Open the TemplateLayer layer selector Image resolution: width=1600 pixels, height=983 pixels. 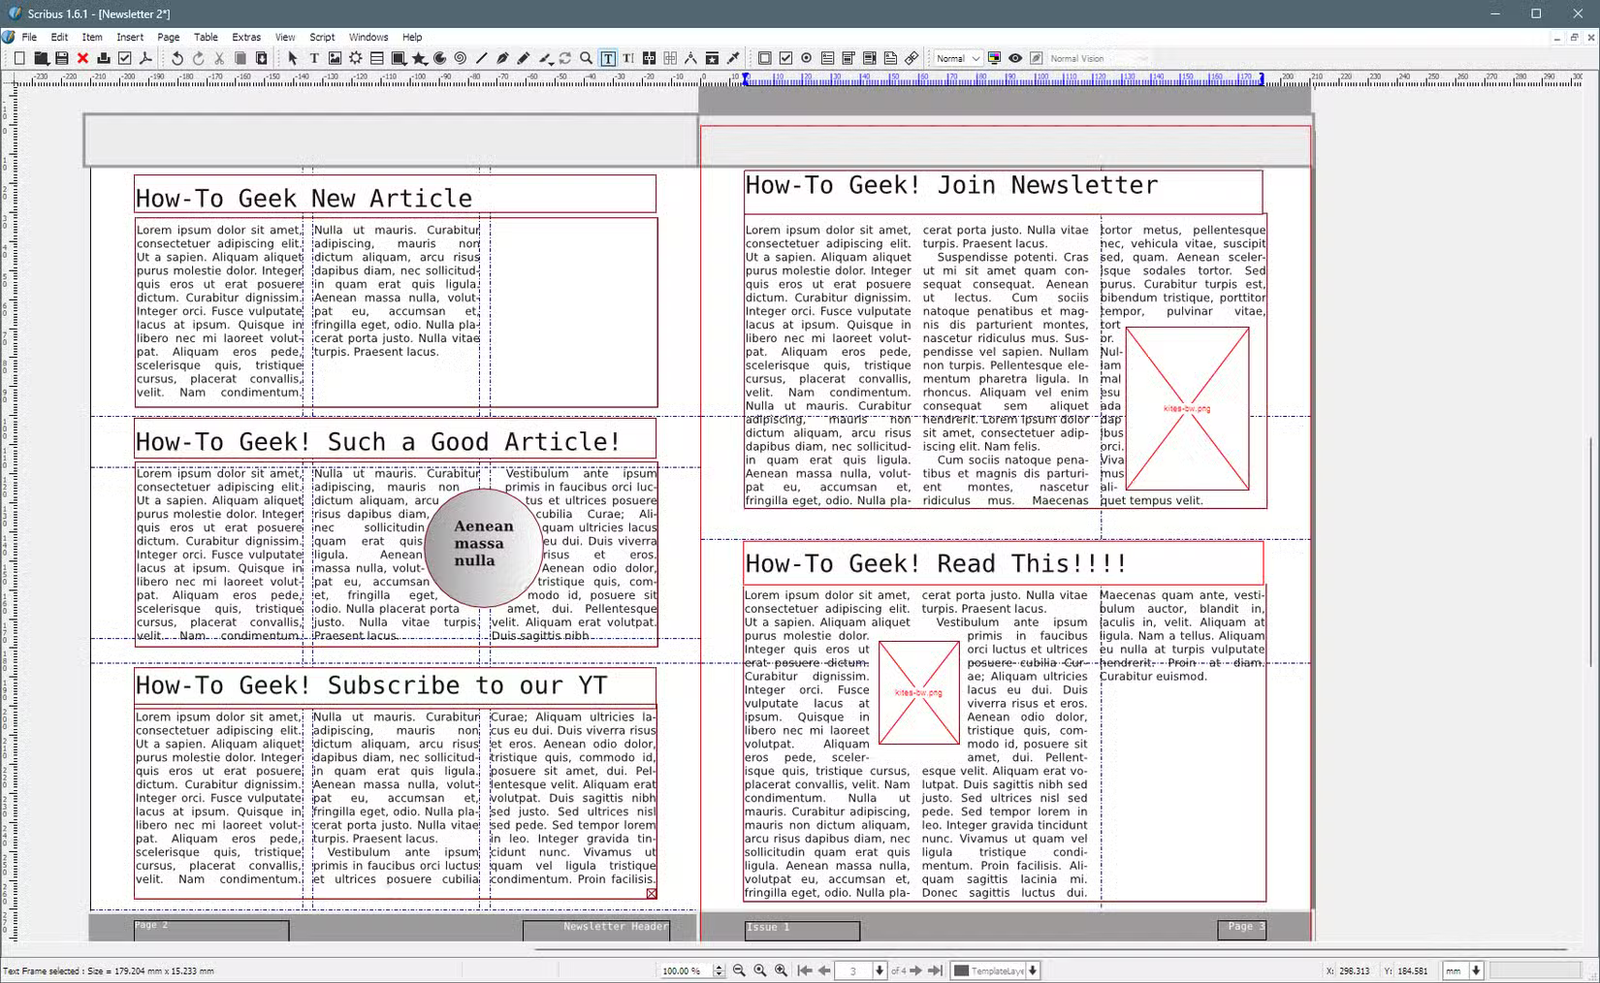tap(995, 969)
